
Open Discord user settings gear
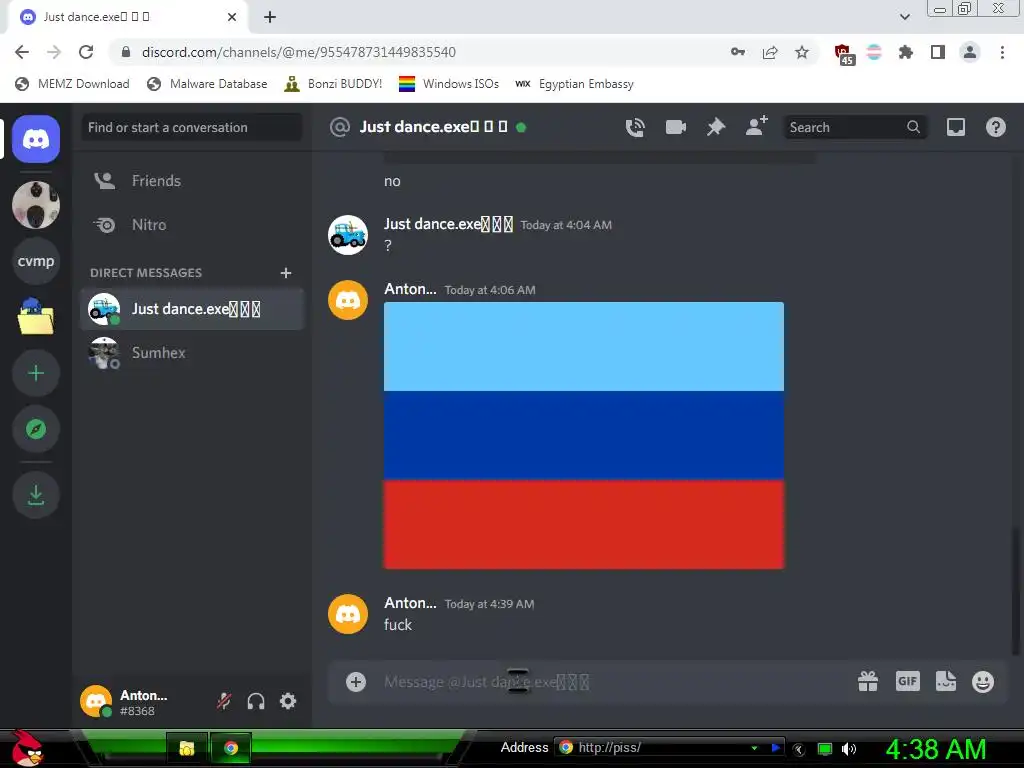(x=288, y=701)
